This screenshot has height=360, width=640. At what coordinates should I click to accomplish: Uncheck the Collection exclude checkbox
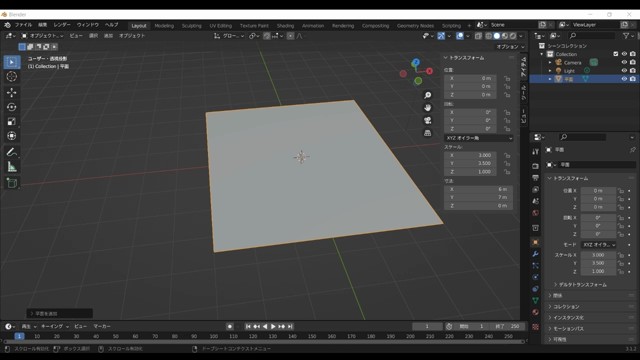click(x=616, y=54)
